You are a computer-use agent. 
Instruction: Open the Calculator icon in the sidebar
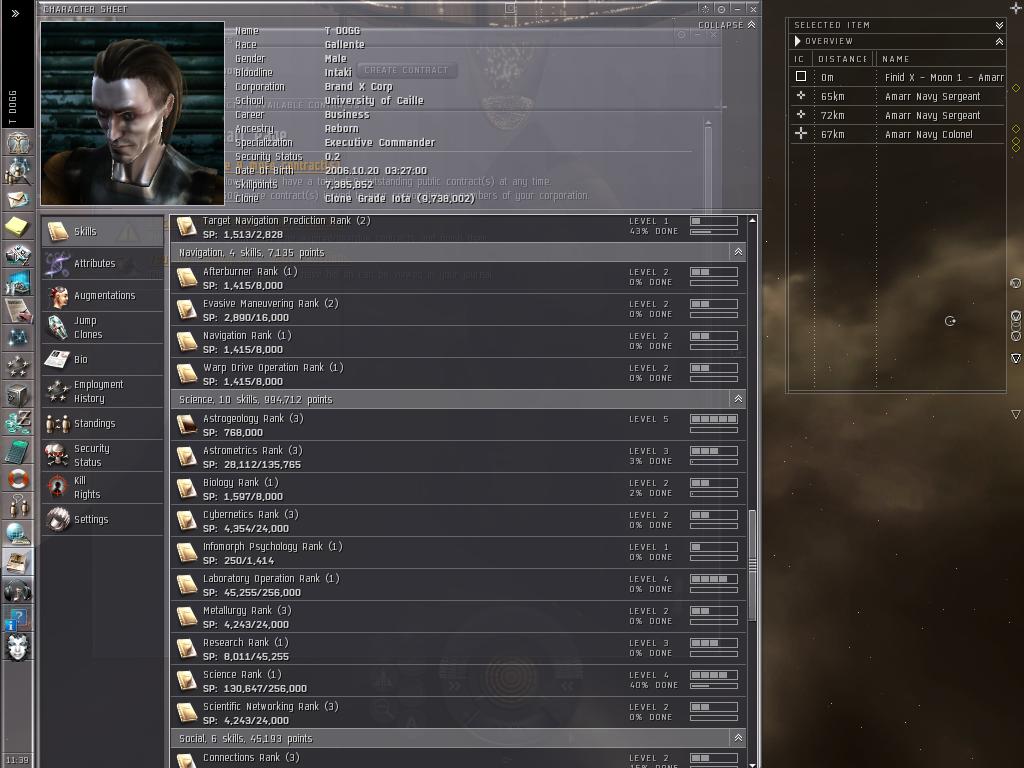[18, 451]
